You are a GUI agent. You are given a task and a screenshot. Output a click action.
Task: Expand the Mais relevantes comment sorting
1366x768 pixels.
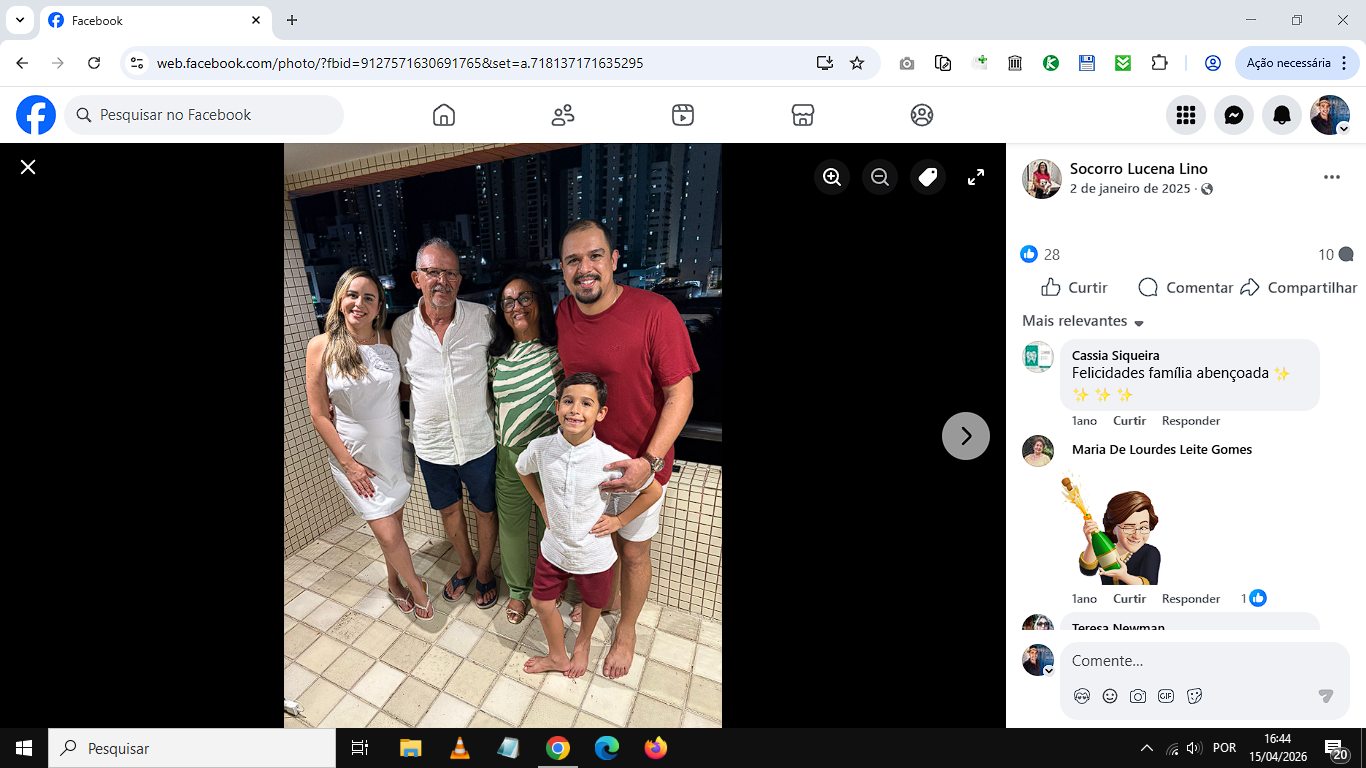point(1083,321)
